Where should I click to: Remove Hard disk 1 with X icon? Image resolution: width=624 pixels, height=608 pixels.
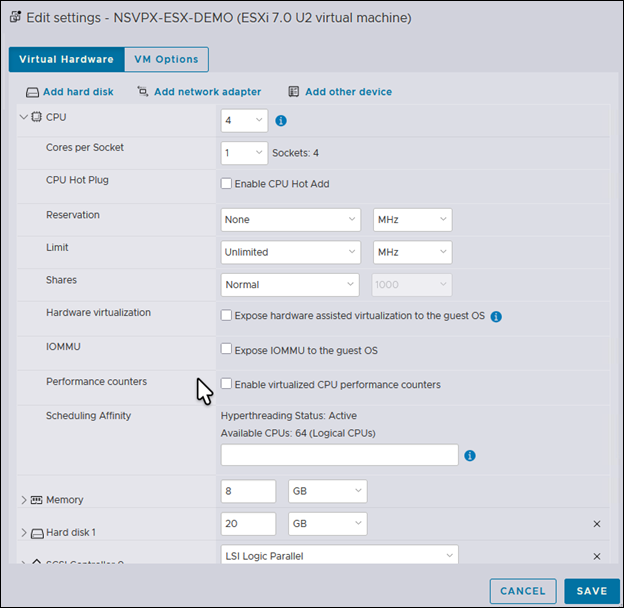click(x=597, y=524)
